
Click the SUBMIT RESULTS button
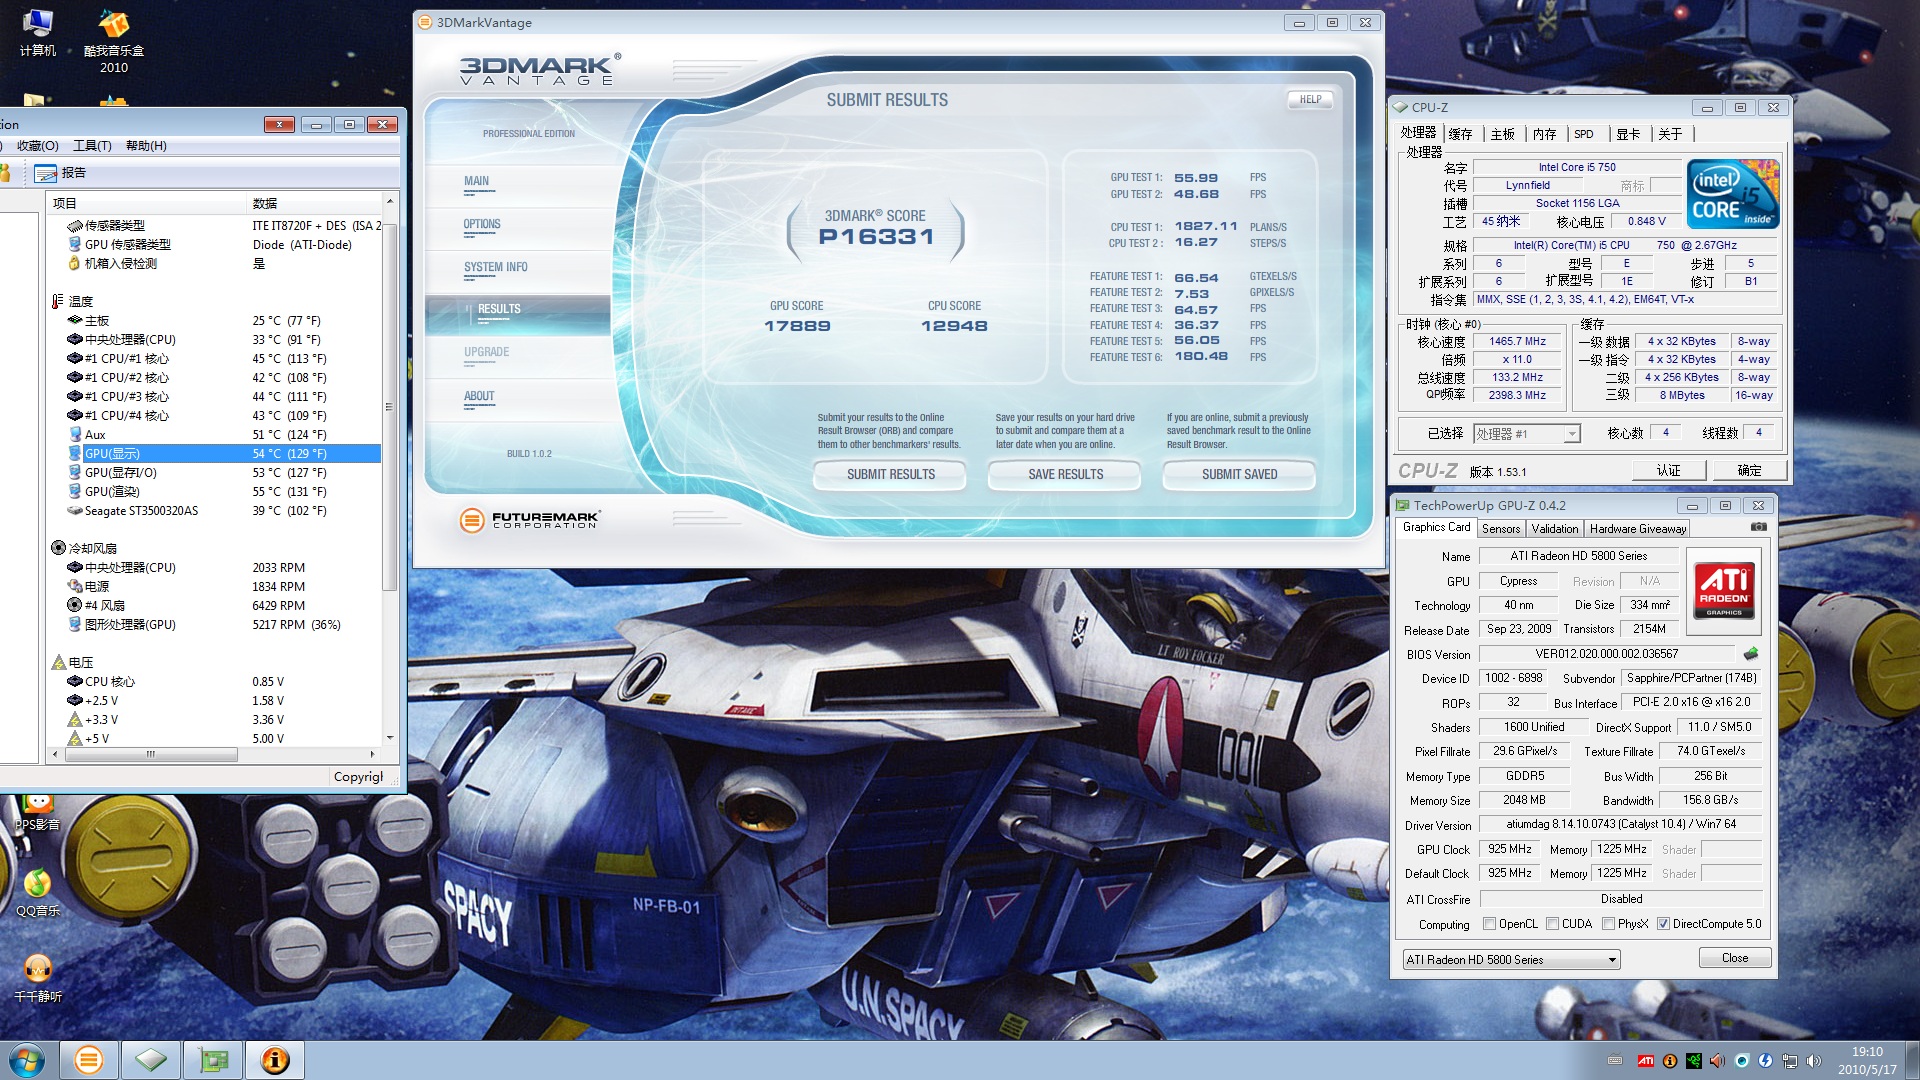(890, 475)
